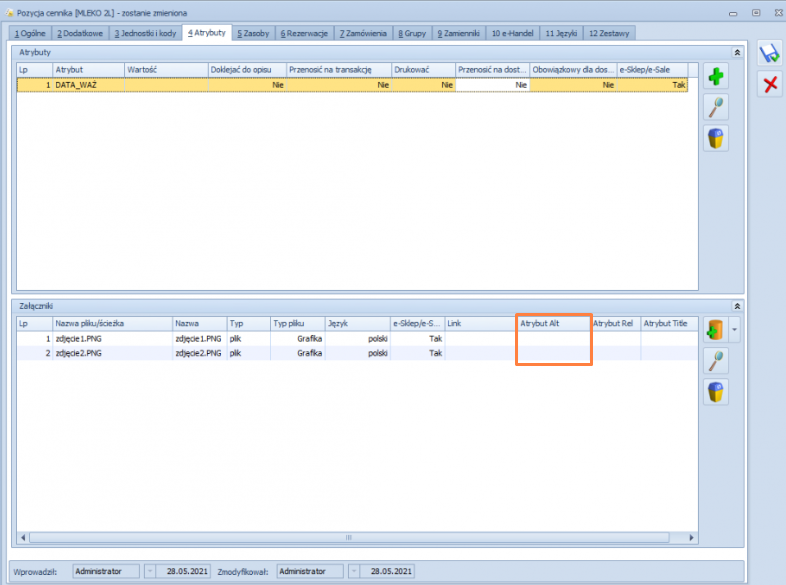Image resolution: width=786 pixels, height=585 pixels.
Task: Click the Typ pliku column header
Action: coord(298,324)
